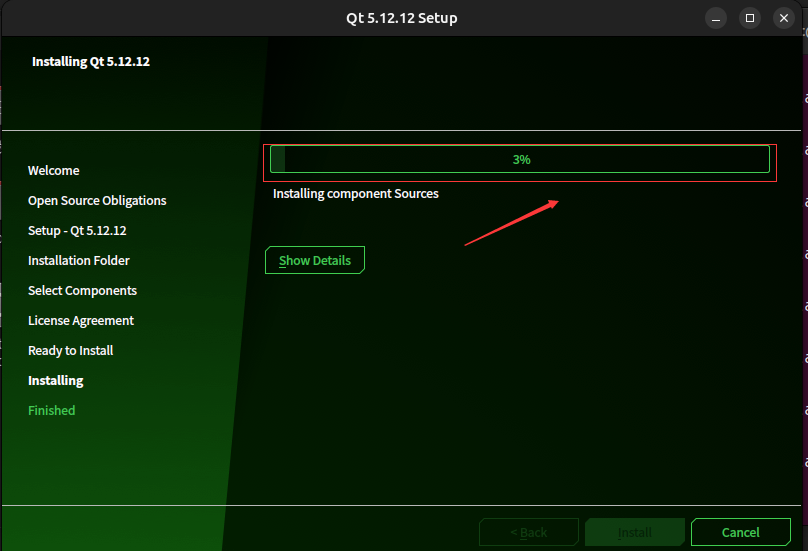This screenshot has height=551, width=808.
Task: Click the 3% installation progress bar
Action: pyautogui.click(x=520, y=159)
